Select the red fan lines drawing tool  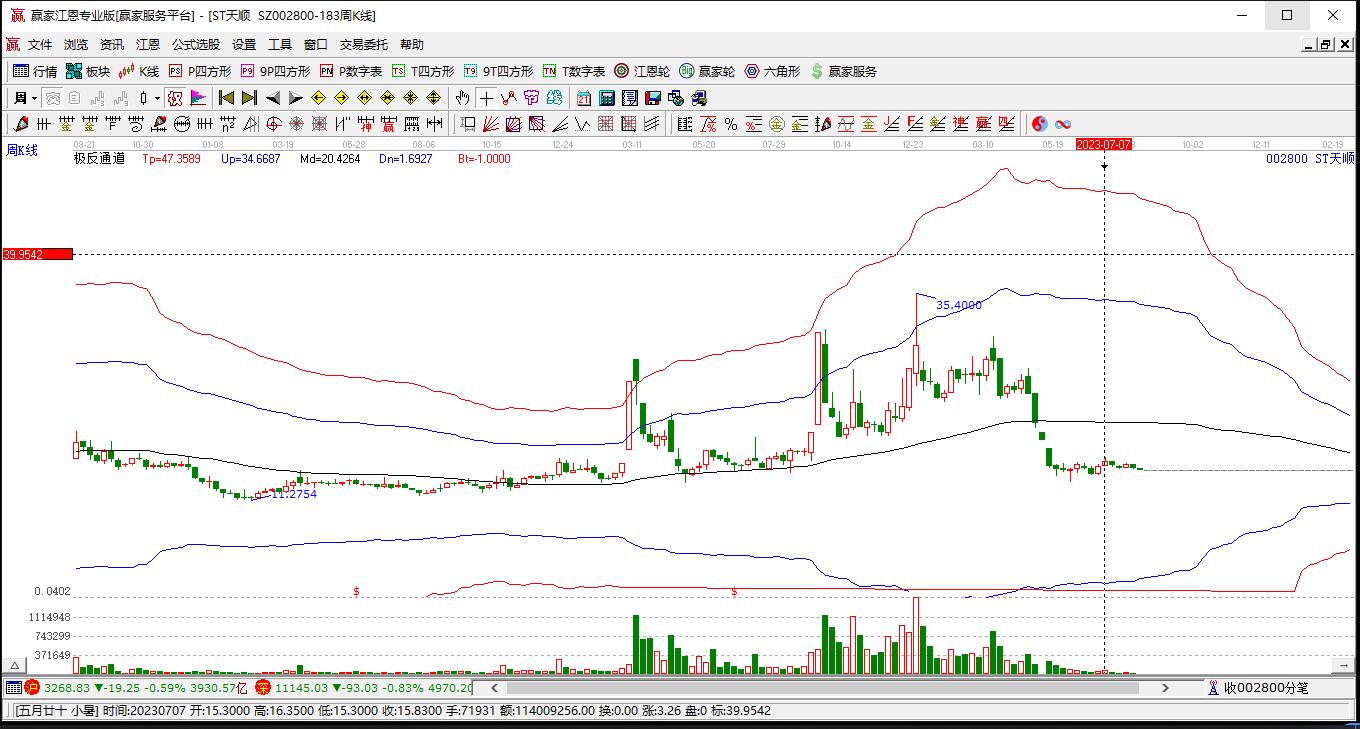(491, 124)
